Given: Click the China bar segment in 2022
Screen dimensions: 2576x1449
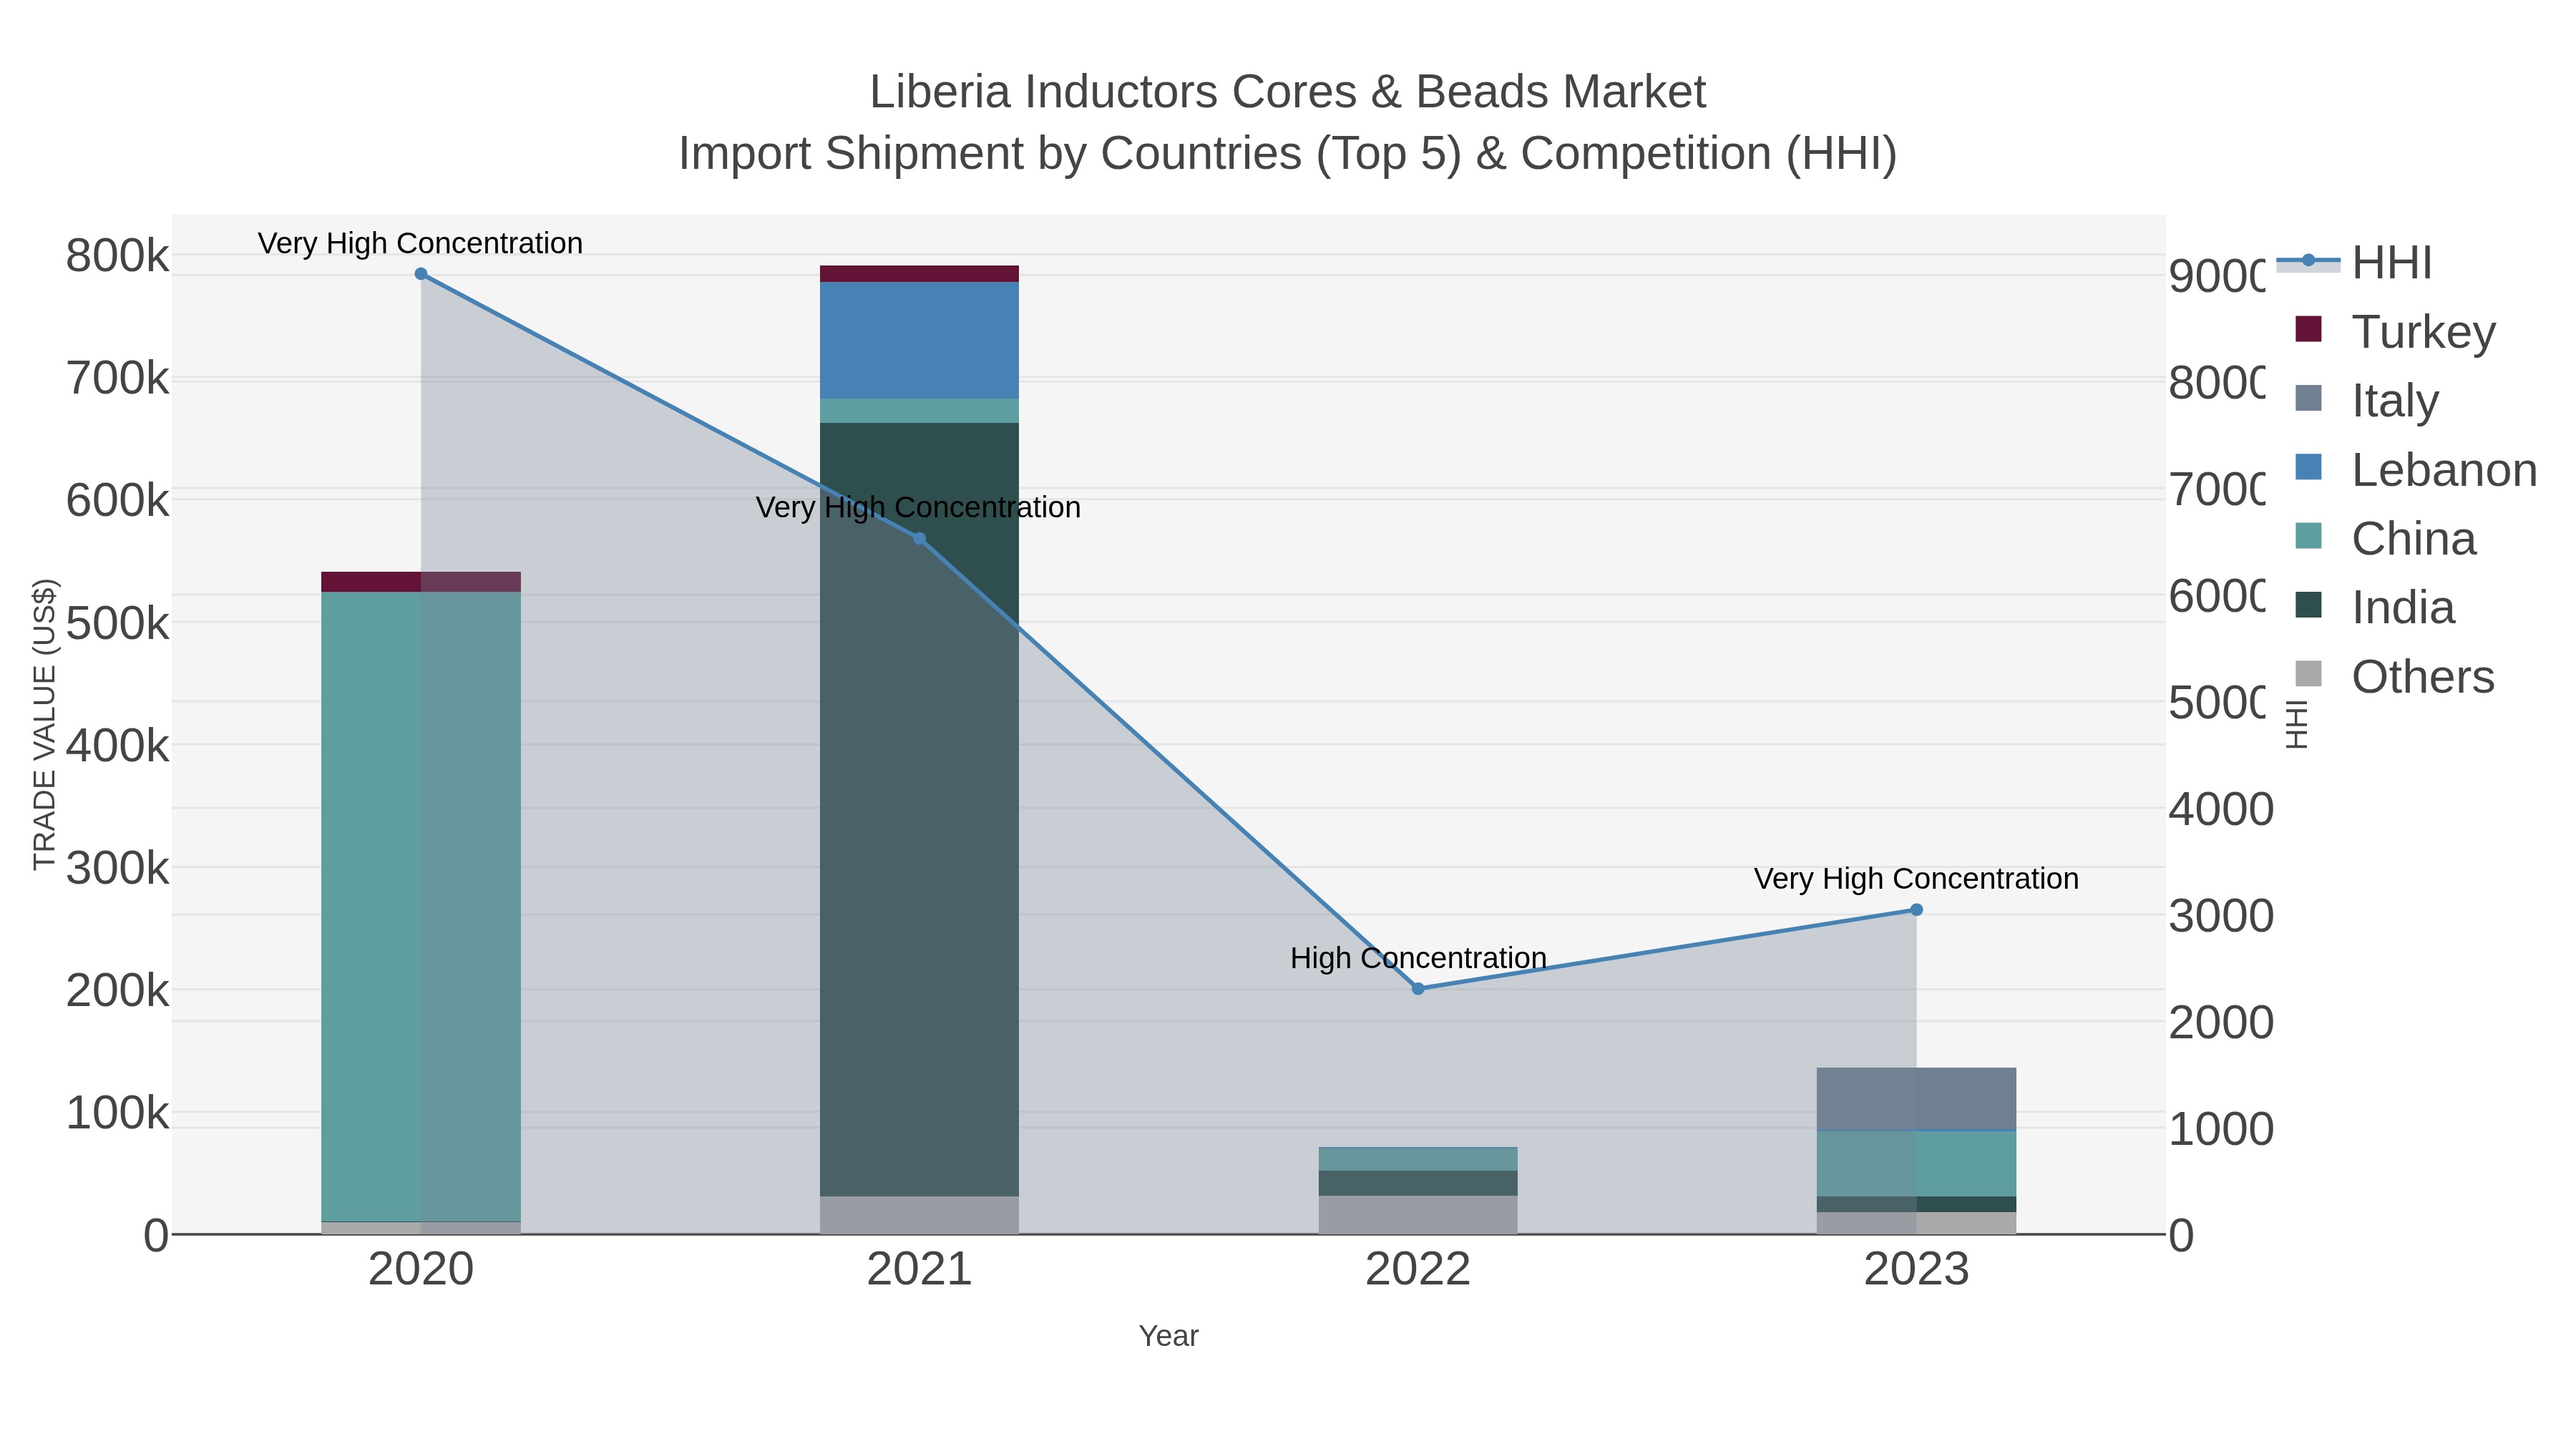Looking at the screenshot, I should 1418,1159.
